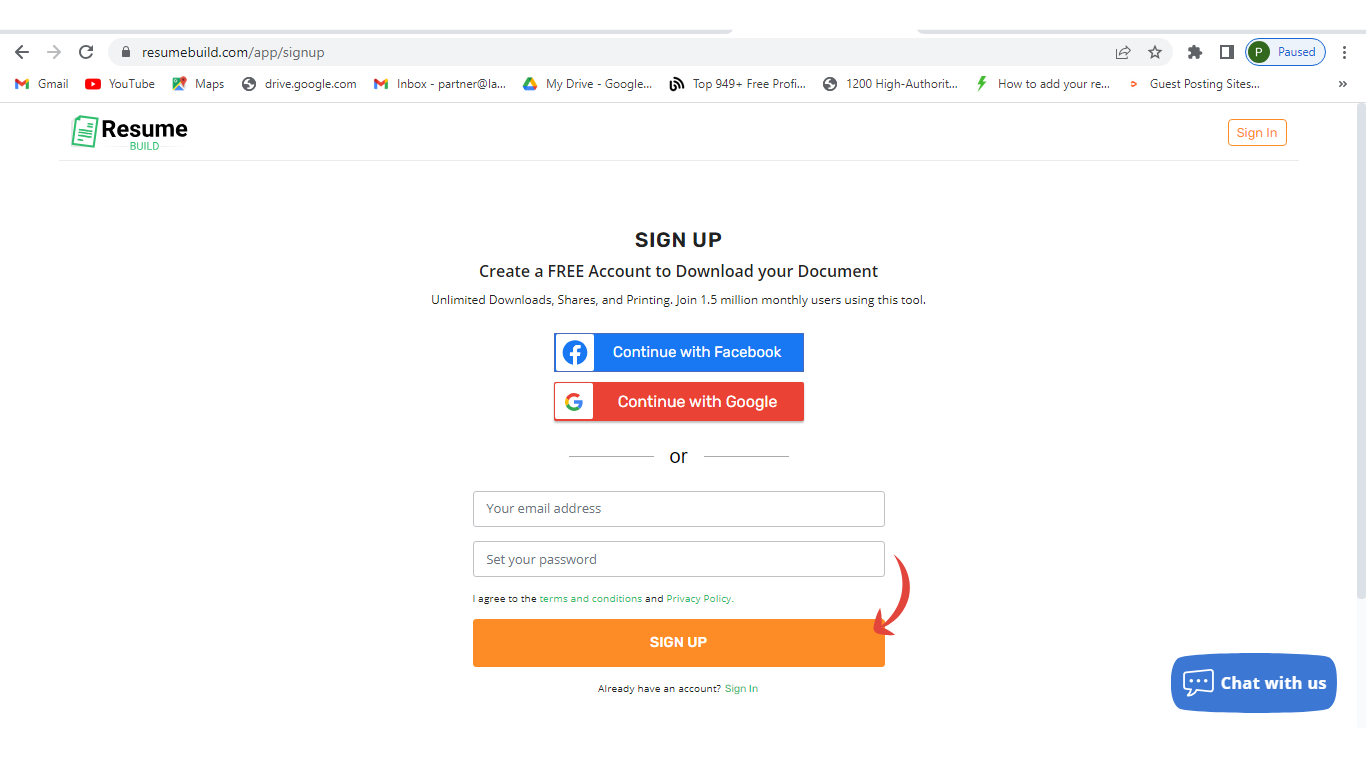Open the YouTube bookmark
This screenshot has height=768, width=1366.
[x=120, y=84]
